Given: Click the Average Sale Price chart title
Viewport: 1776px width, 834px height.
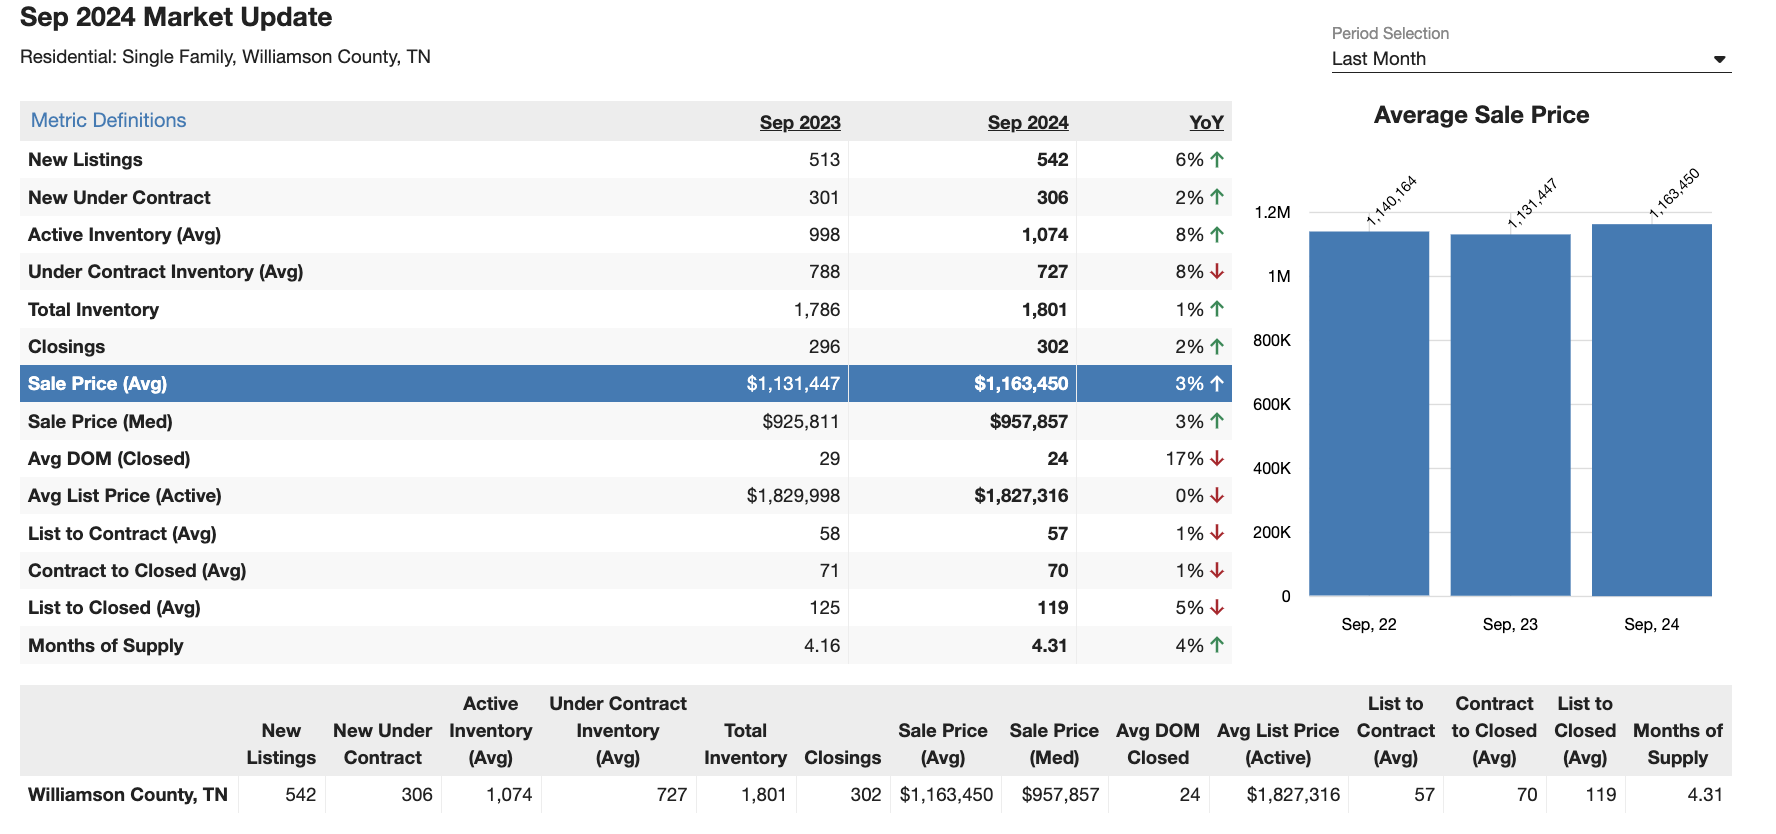Looking at the screenshot, I should 1481,115.
